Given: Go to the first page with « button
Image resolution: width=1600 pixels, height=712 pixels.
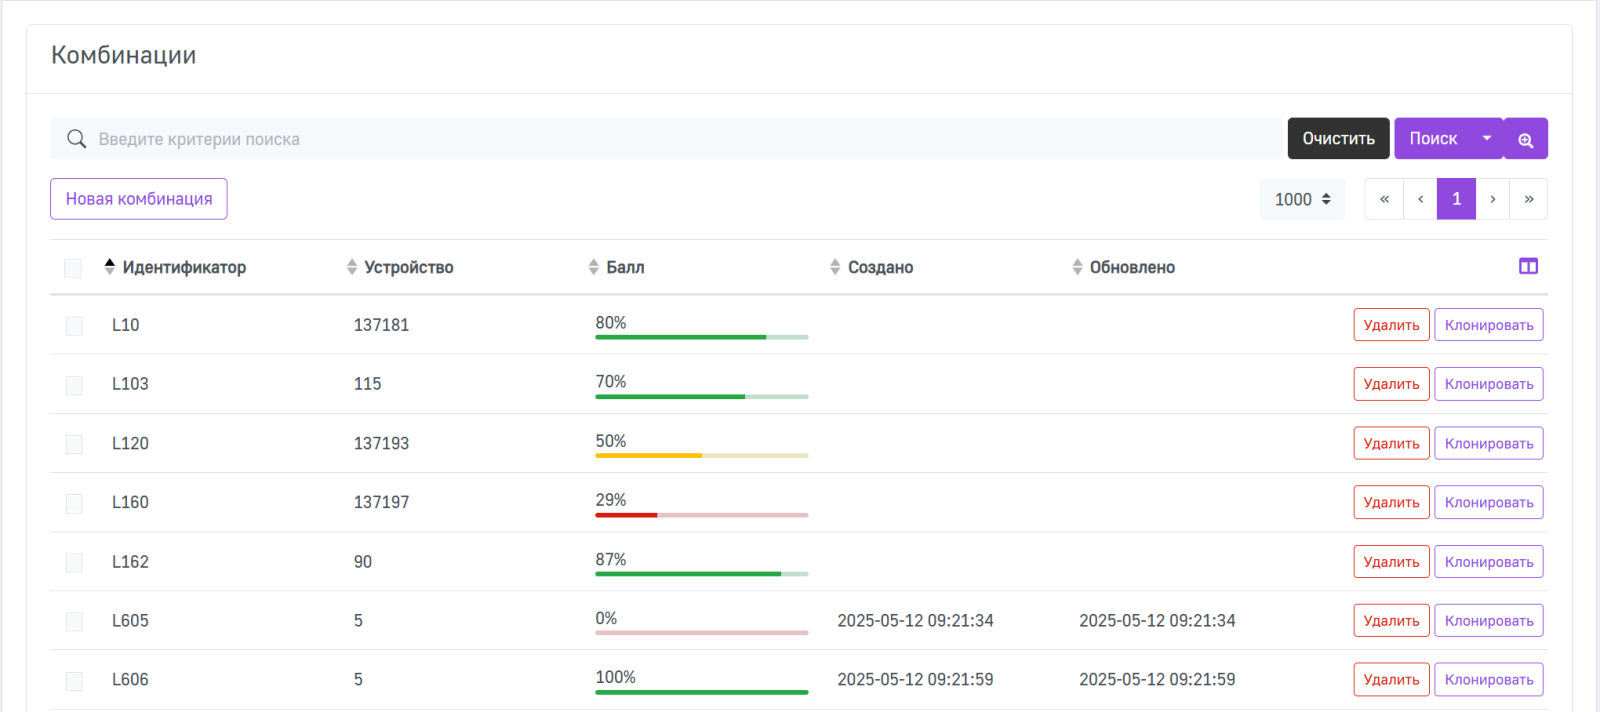Looking at the screenshot, I should 1384,199.
